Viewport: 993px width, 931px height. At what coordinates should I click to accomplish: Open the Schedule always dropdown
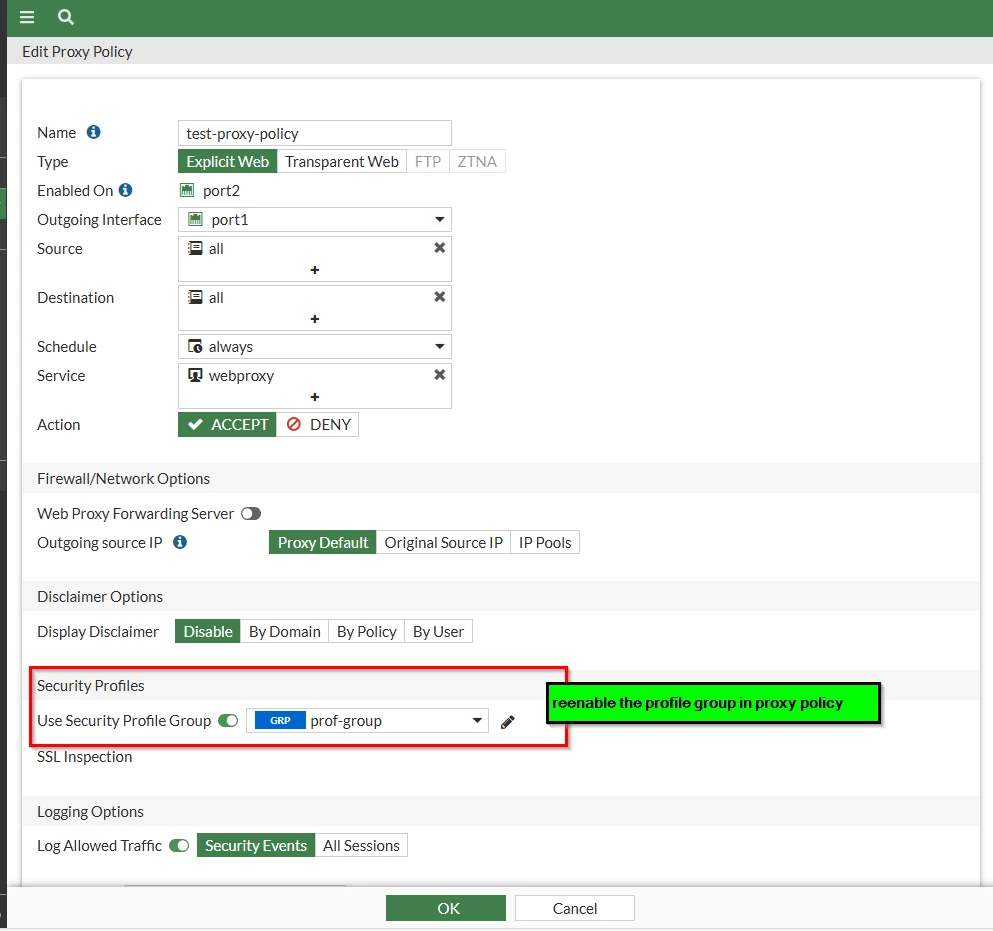(315, 346)
